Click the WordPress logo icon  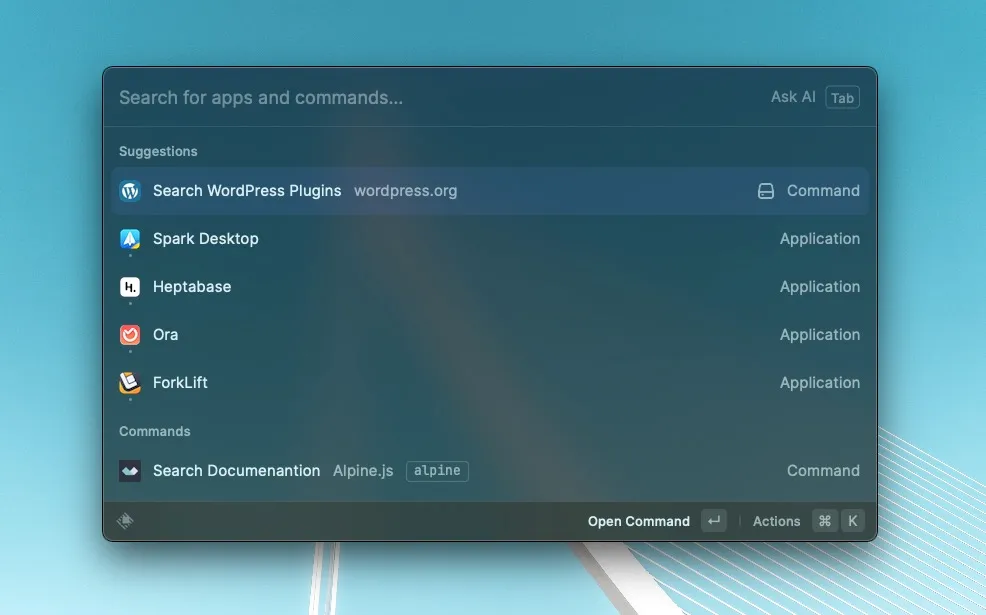130,191
